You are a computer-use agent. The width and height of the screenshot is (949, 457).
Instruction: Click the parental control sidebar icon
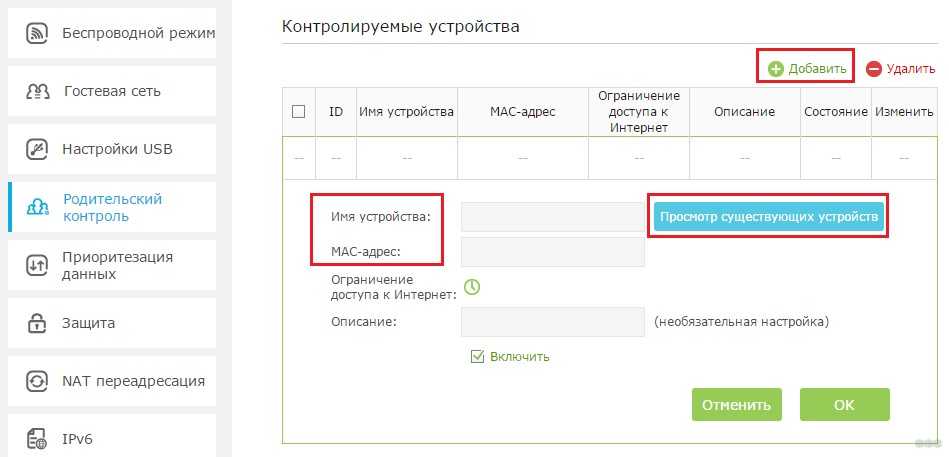tap(38, 208)
